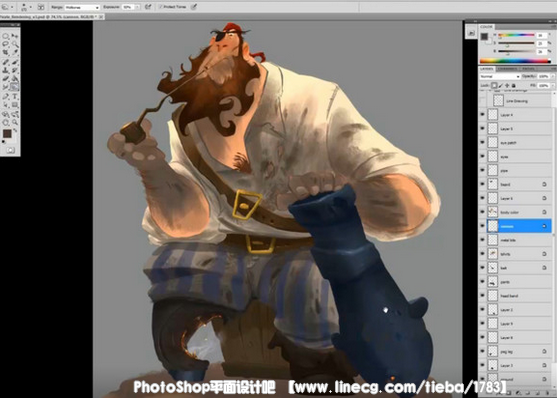
Task: Select the Lasso tool
Action: point(6,44)
